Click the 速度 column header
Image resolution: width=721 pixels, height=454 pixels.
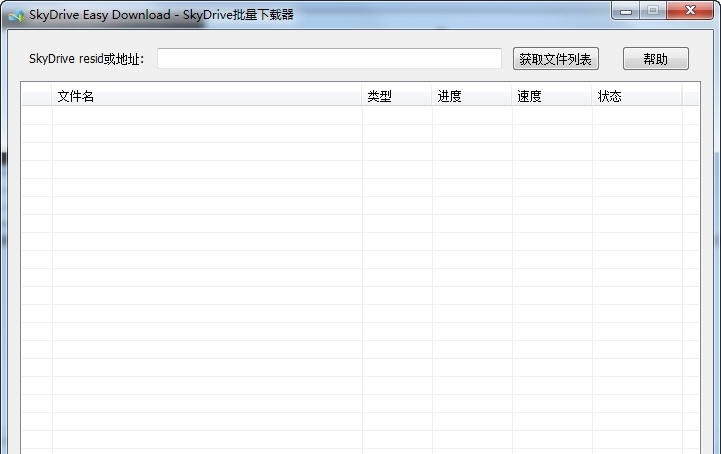(552, 96)
